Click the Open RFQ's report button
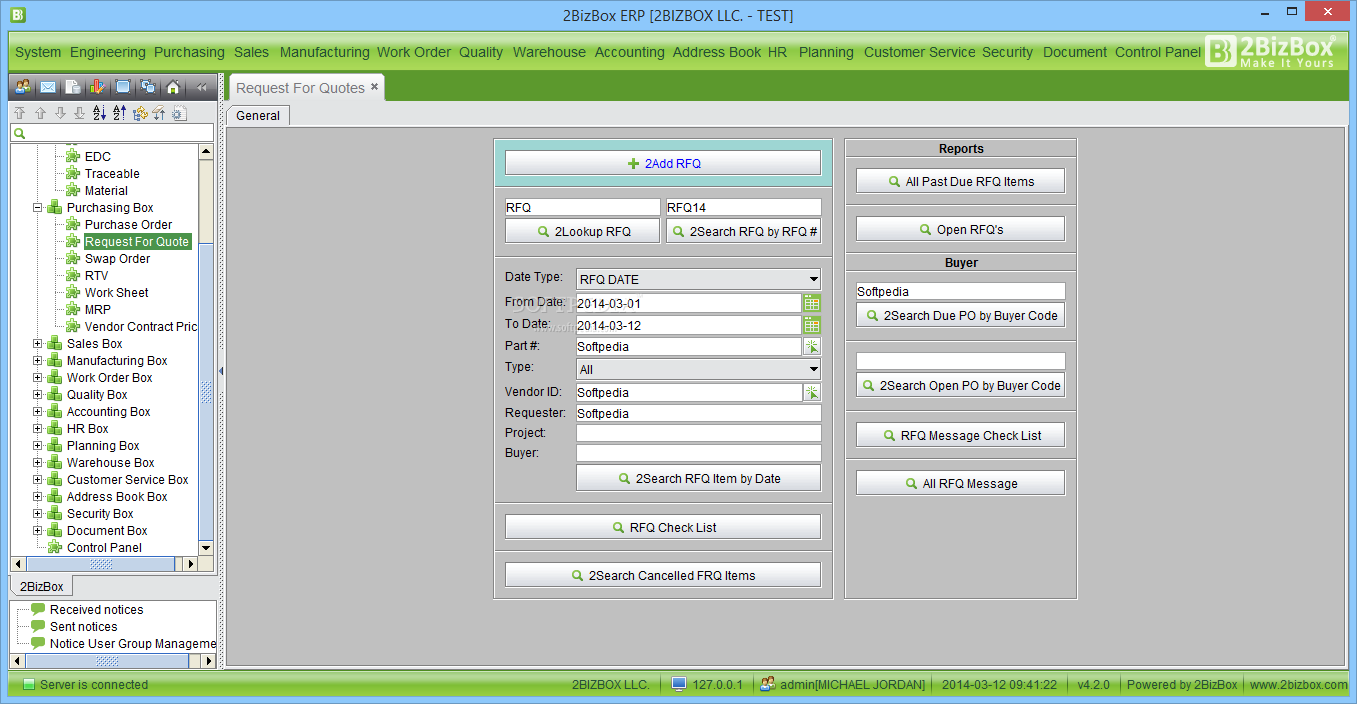The width and height of the screenshot is (1357, 704). [960, 229]
